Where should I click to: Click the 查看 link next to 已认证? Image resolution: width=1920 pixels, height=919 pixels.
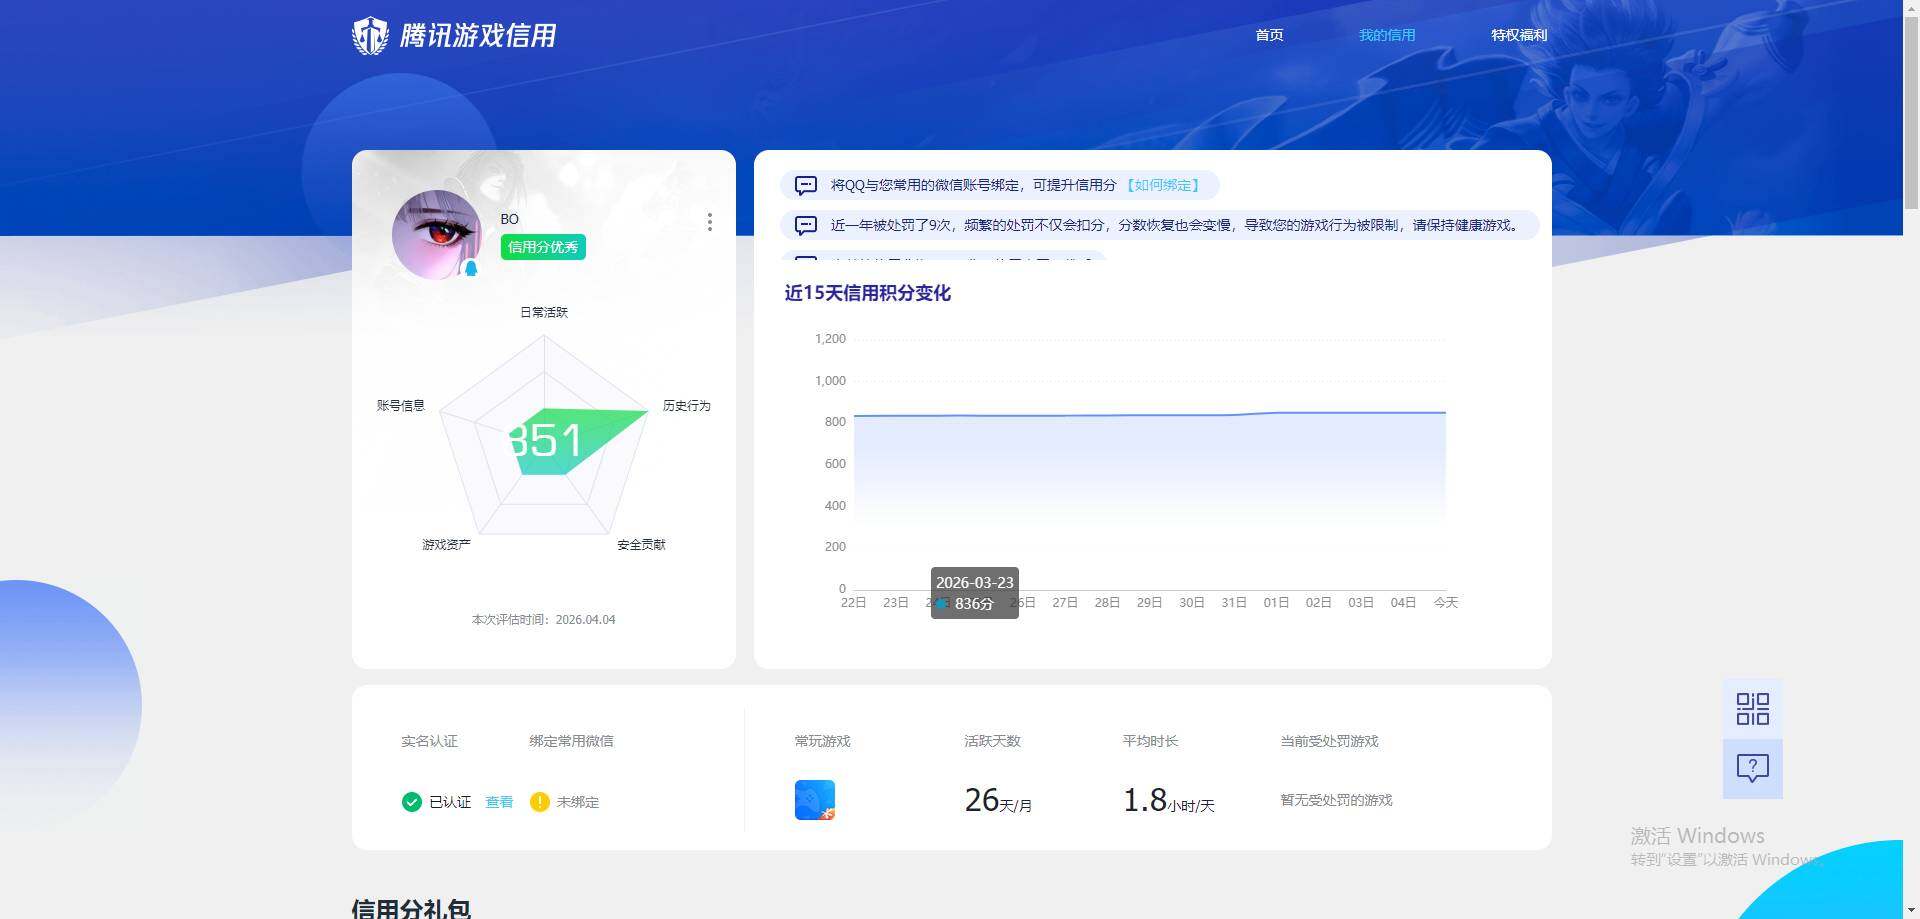pos(499,801)
